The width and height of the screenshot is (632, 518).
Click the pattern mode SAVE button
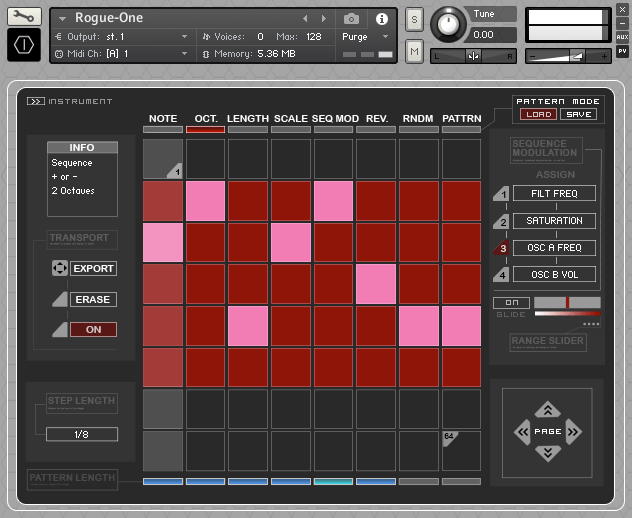[578, 114]
